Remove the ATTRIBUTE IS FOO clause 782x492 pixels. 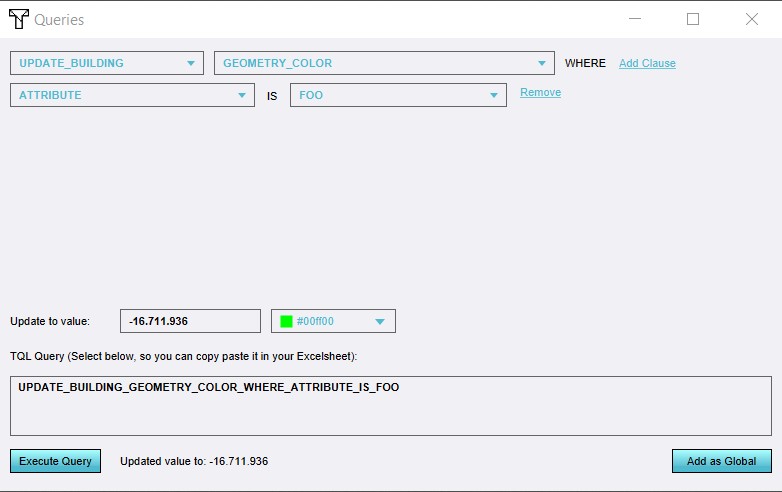[x=540, y=92]
